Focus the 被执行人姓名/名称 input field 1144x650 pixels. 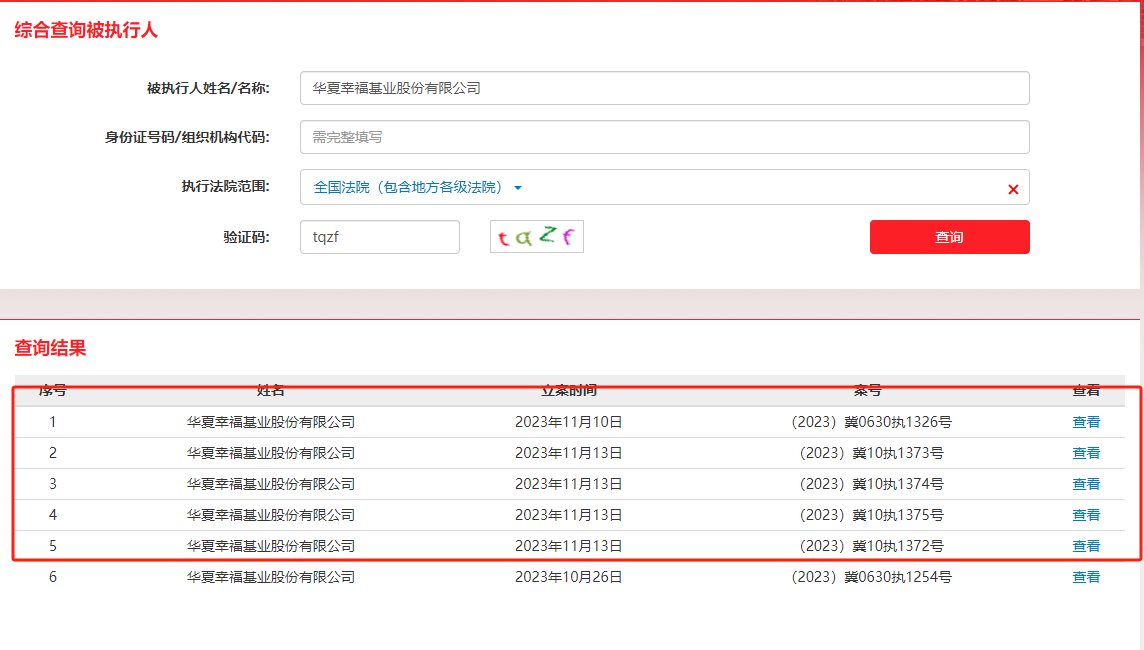665,88
